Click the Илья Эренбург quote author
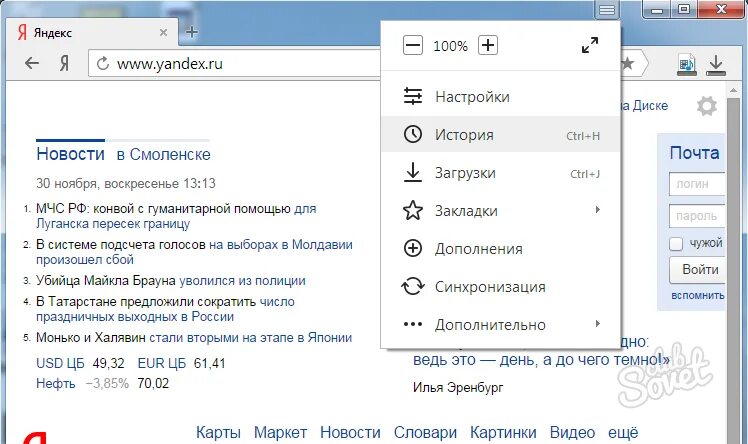Screen dimensions: 748x444 [x=458, y=388]
